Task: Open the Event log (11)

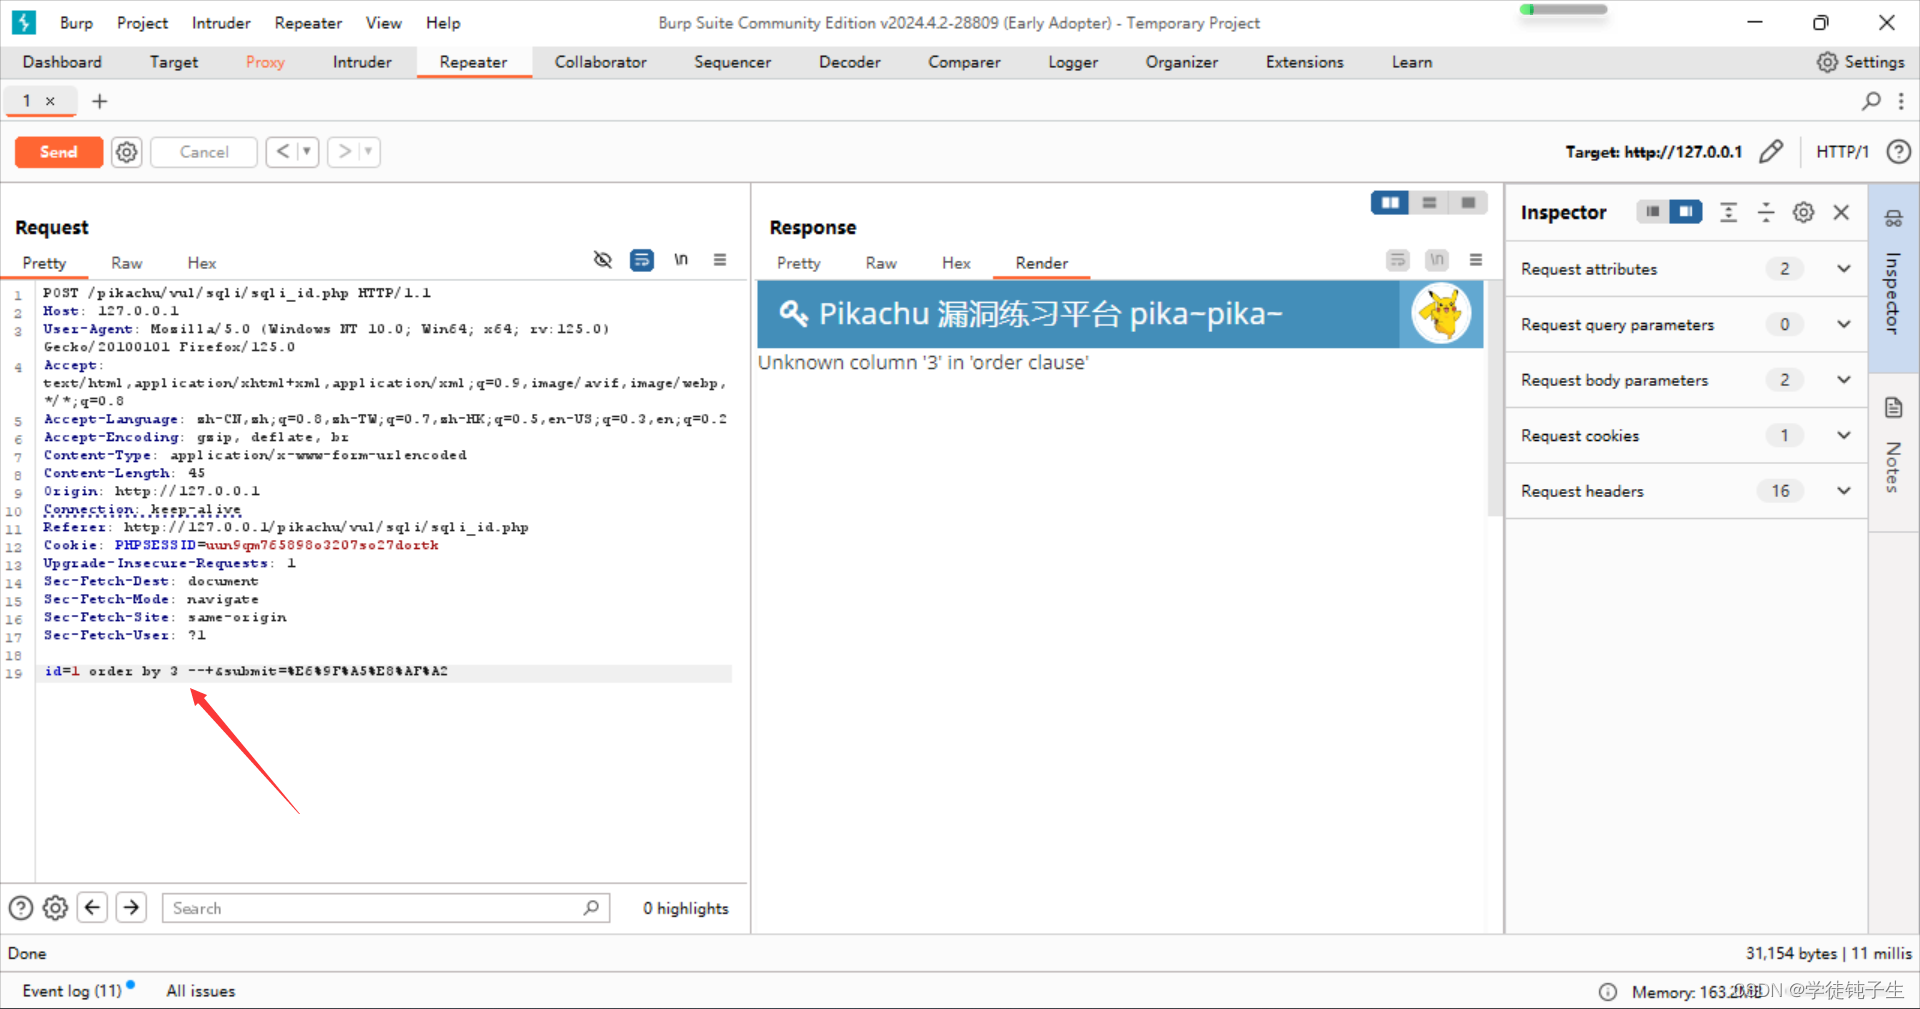Action: [x=72, y=991]
